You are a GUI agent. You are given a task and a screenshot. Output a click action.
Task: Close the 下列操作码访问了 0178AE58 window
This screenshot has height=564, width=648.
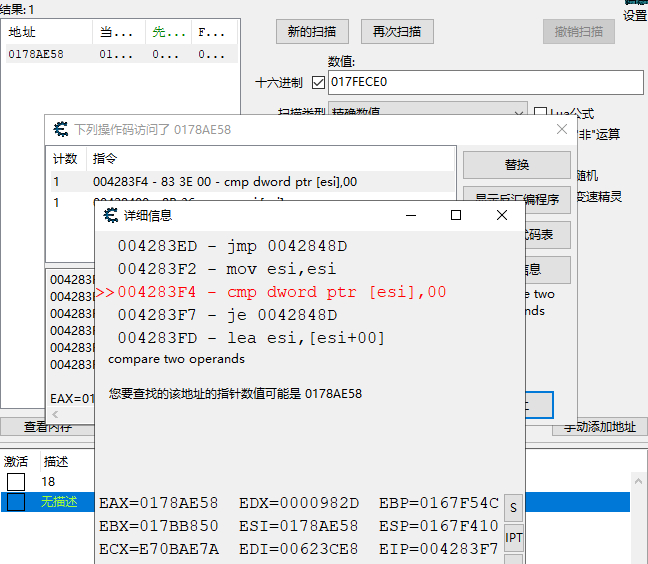pos(562,129)
